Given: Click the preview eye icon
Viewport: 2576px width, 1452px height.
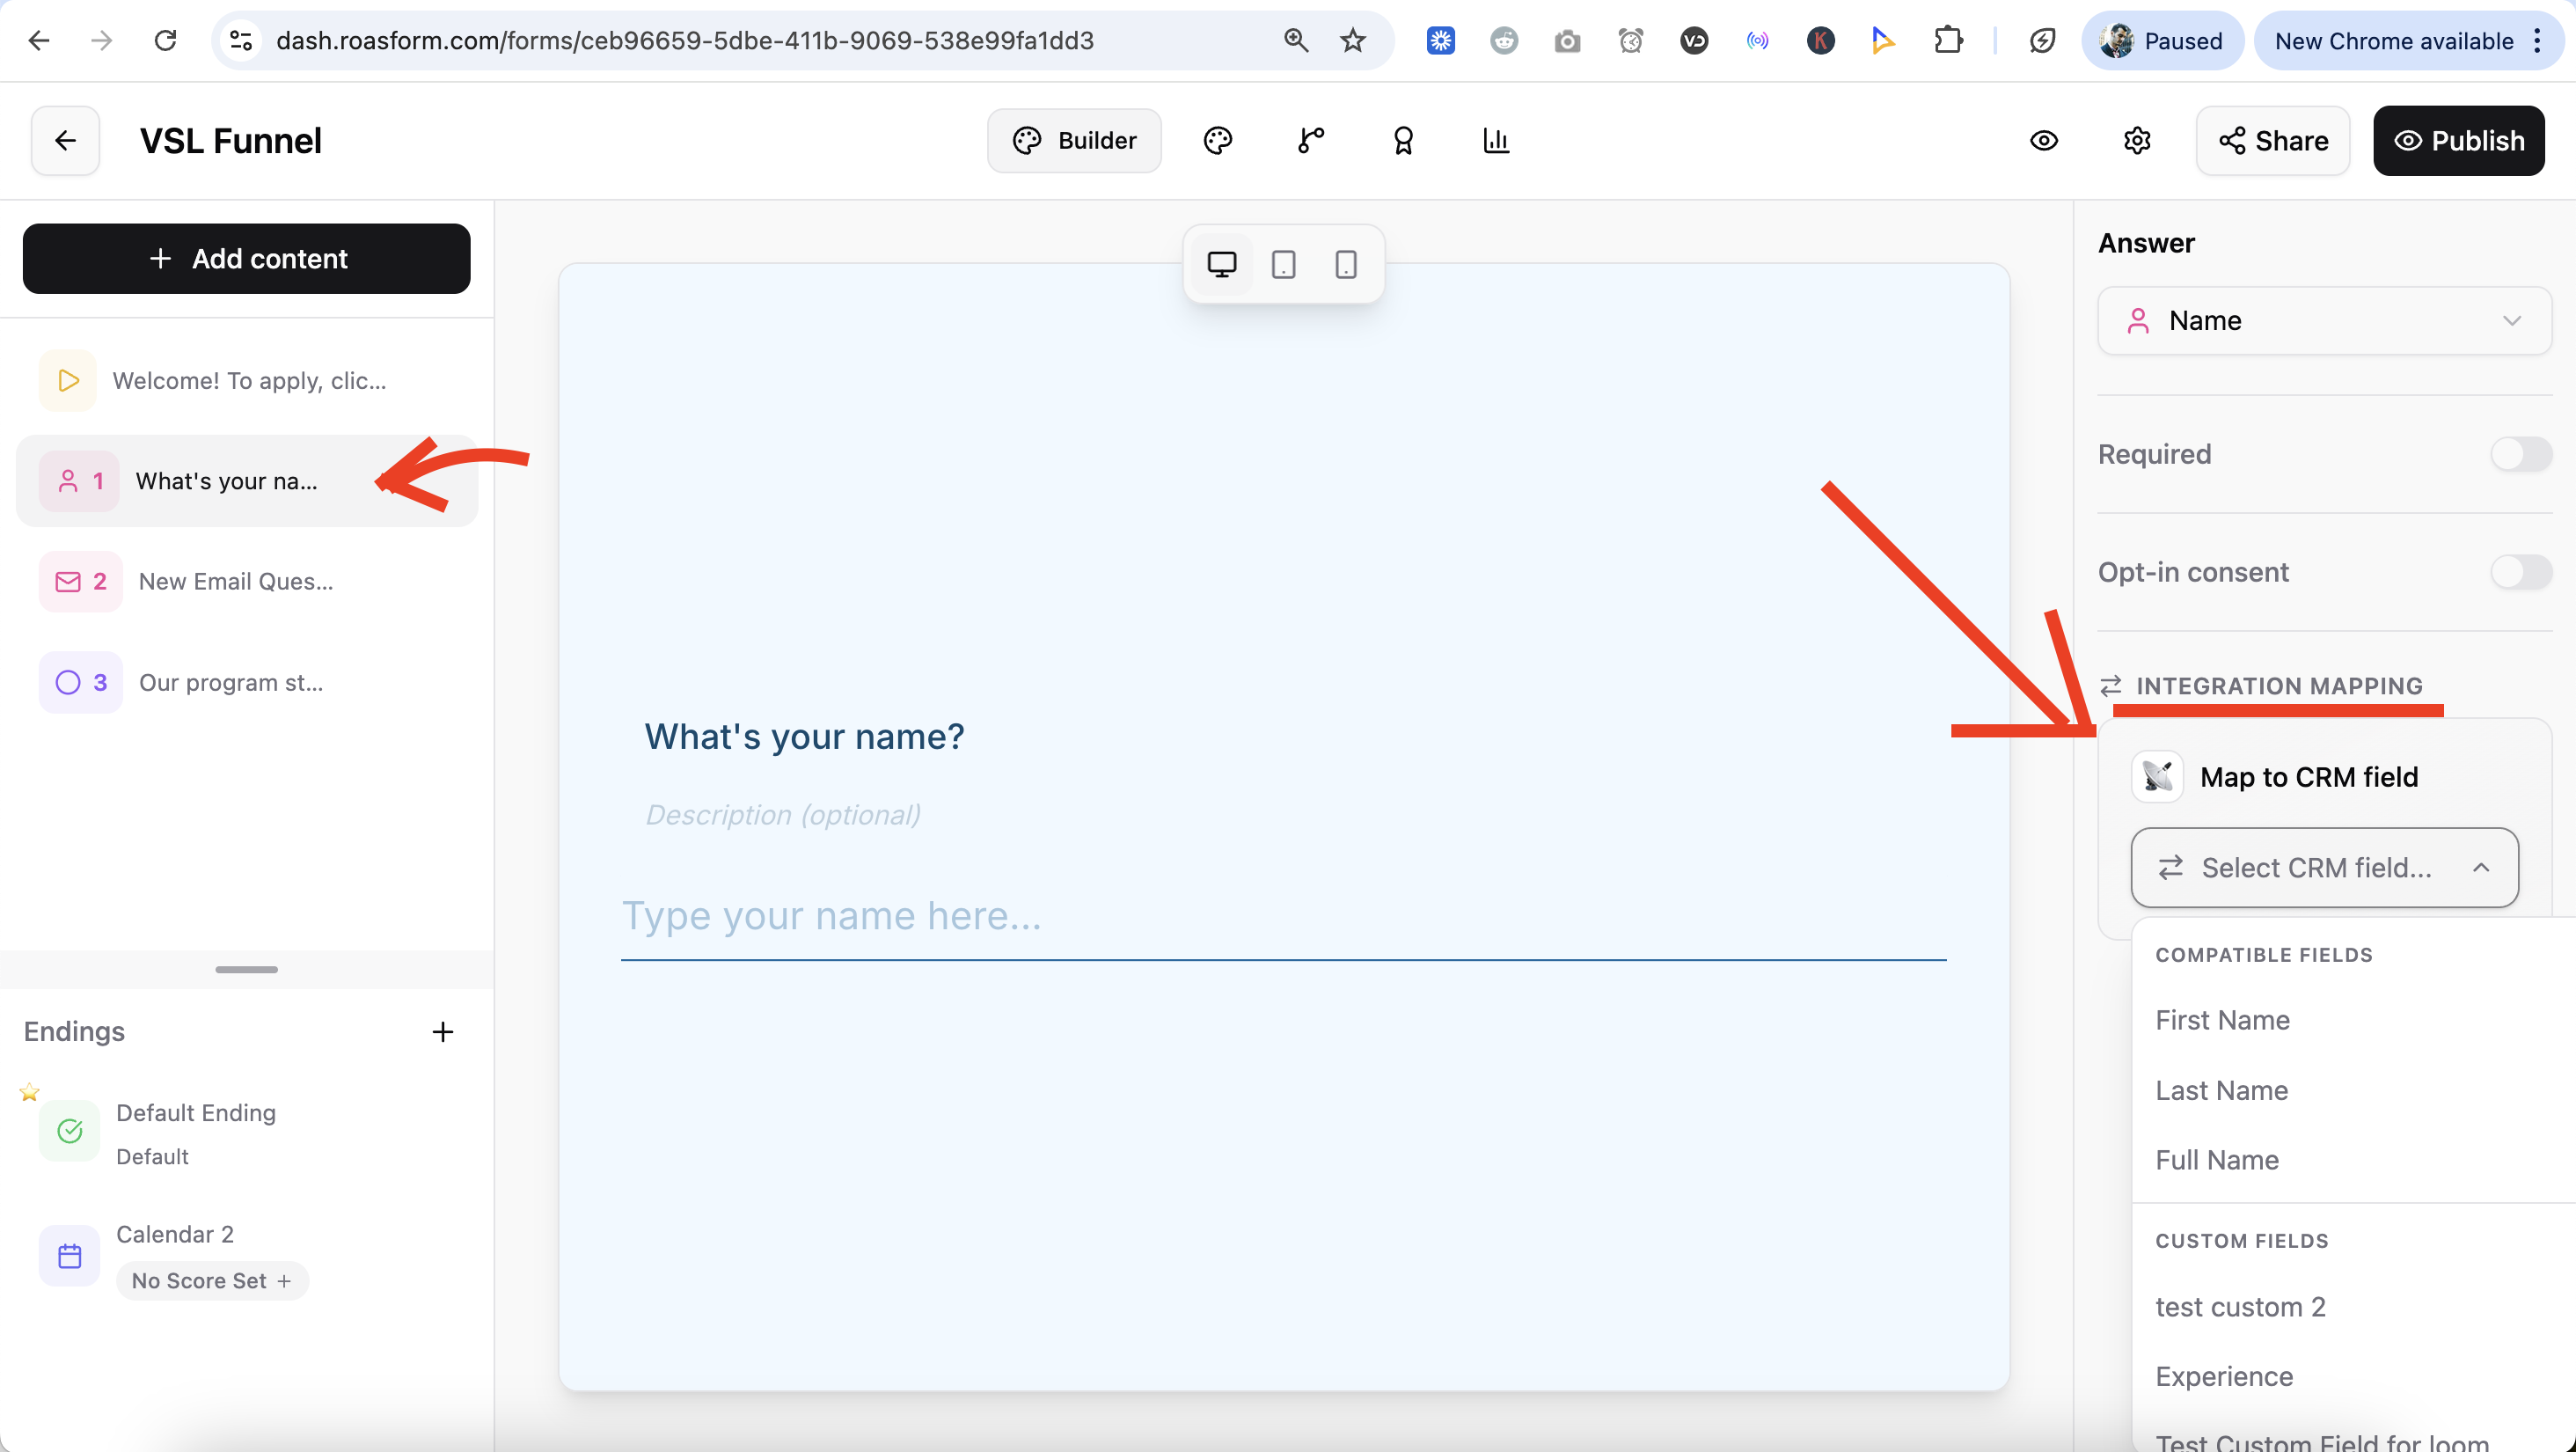Looking at the screenshot, I should click(x=2043, y=141).
